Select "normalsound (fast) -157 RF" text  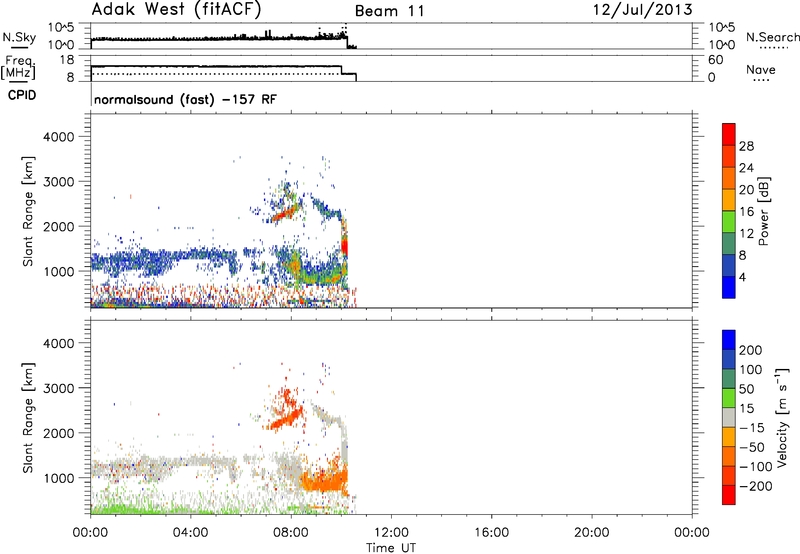click(x=185, y=99)
